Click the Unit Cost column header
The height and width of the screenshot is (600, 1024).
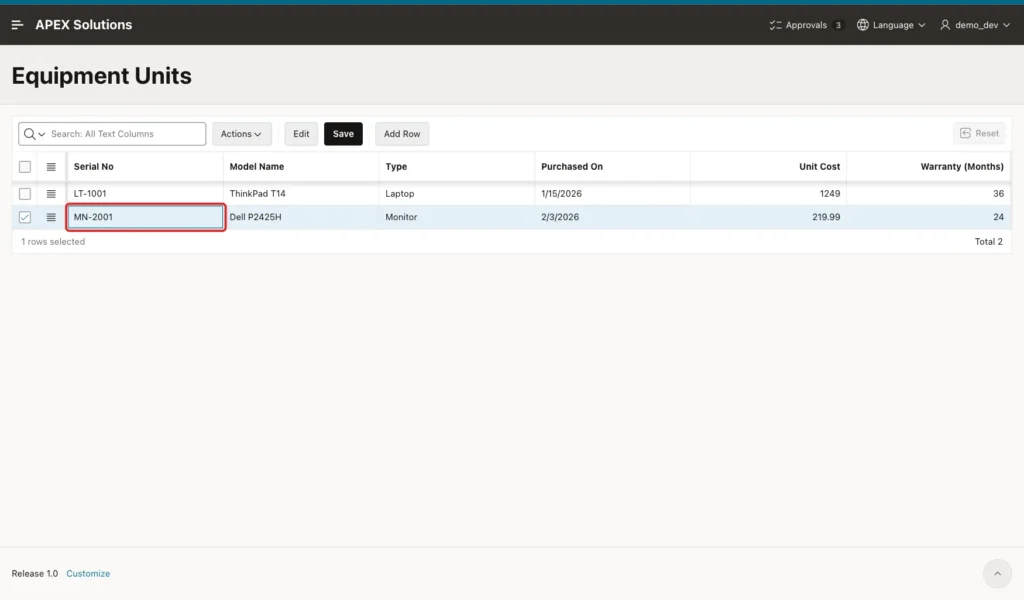[x=769, y=167]
